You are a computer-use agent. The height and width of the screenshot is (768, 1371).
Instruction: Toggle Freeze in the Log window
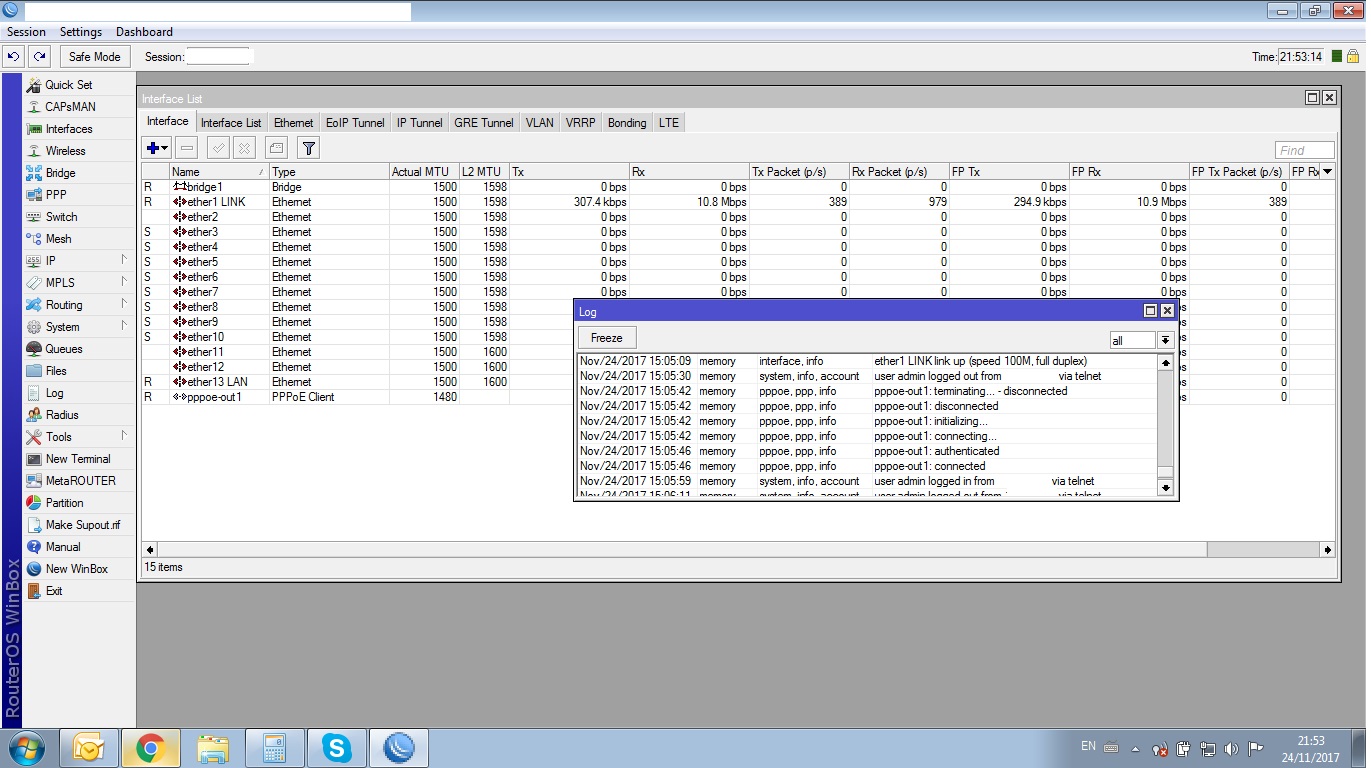coord(607,338)
